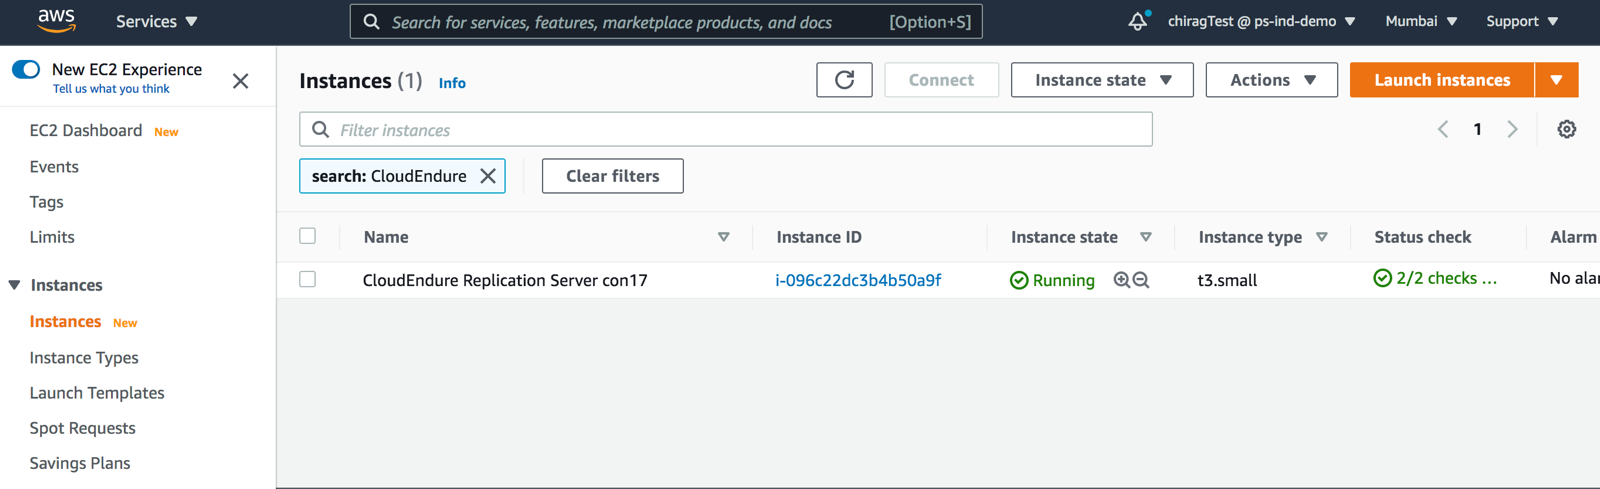
Task: Open Savings Plans in the sidebar
Action: click(80, 463)
